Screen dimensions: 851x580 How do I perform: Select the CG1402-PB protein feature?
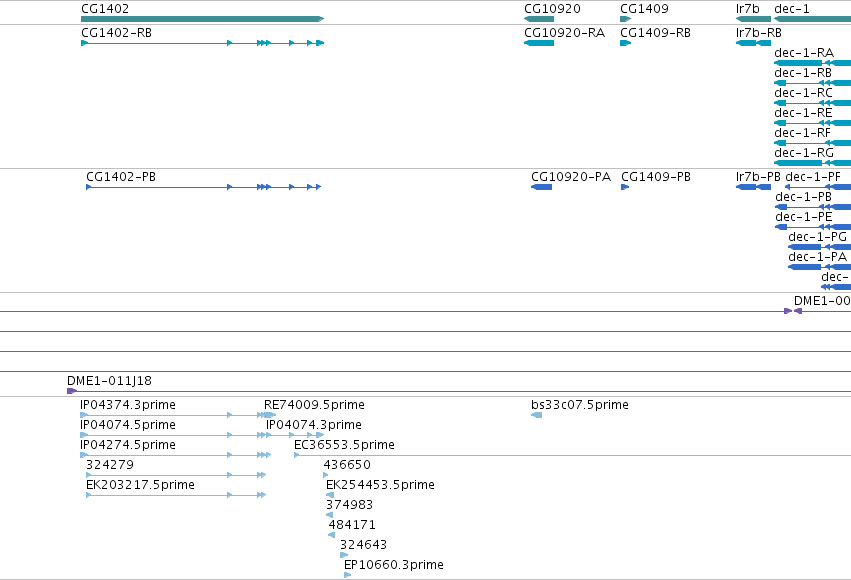[x=204, y=187]
